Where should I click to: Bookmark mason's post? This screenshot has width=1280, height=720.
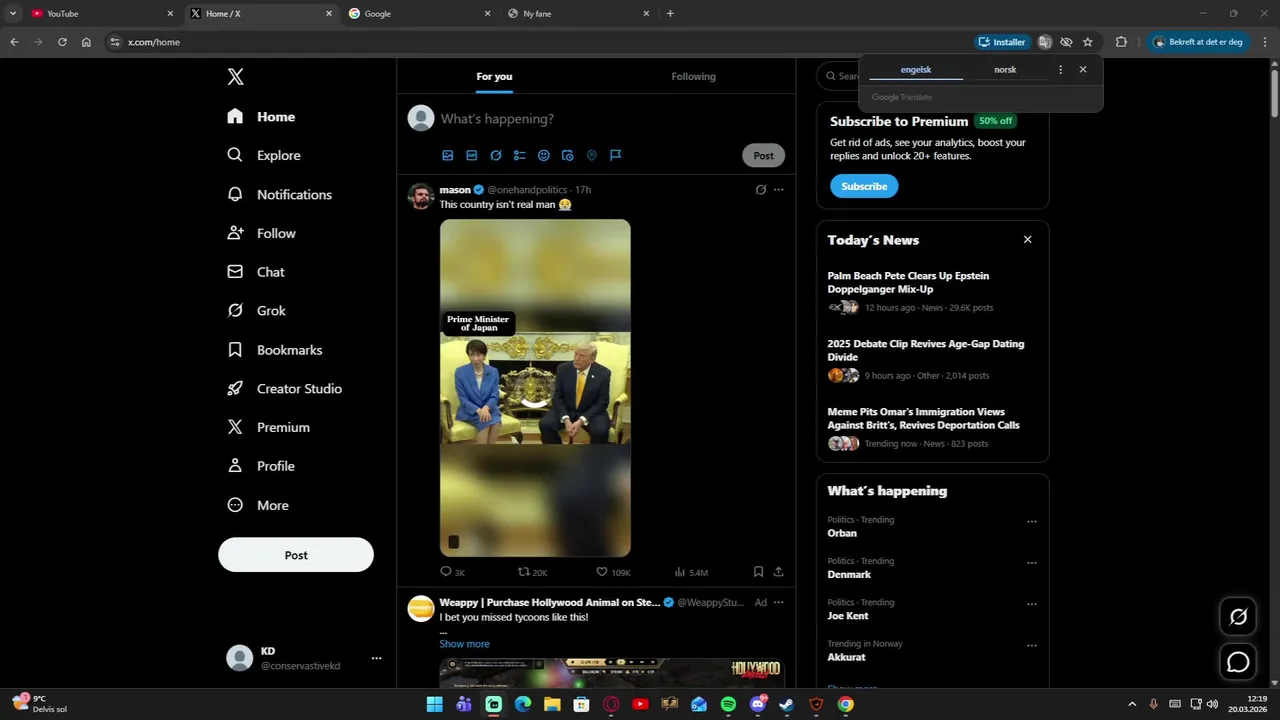coord(758,572)
